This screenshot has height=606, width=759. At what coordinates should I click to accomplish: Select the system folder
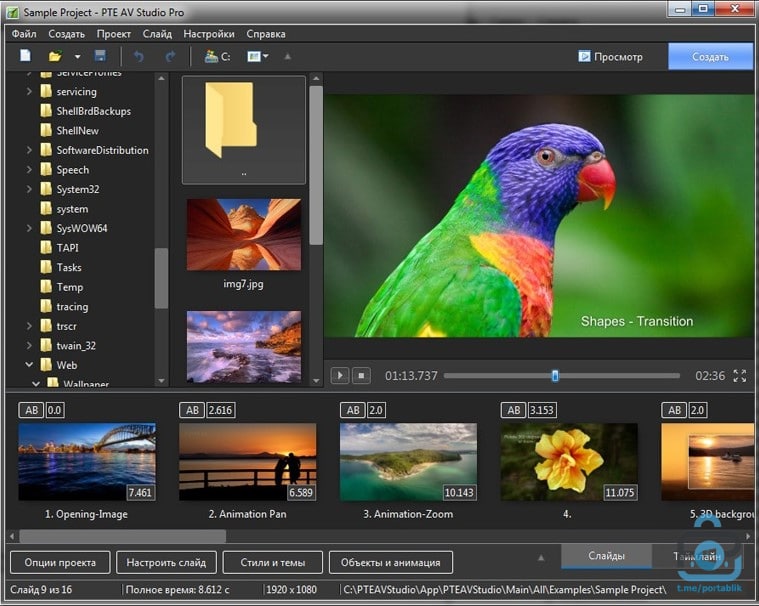coord(64,209)
